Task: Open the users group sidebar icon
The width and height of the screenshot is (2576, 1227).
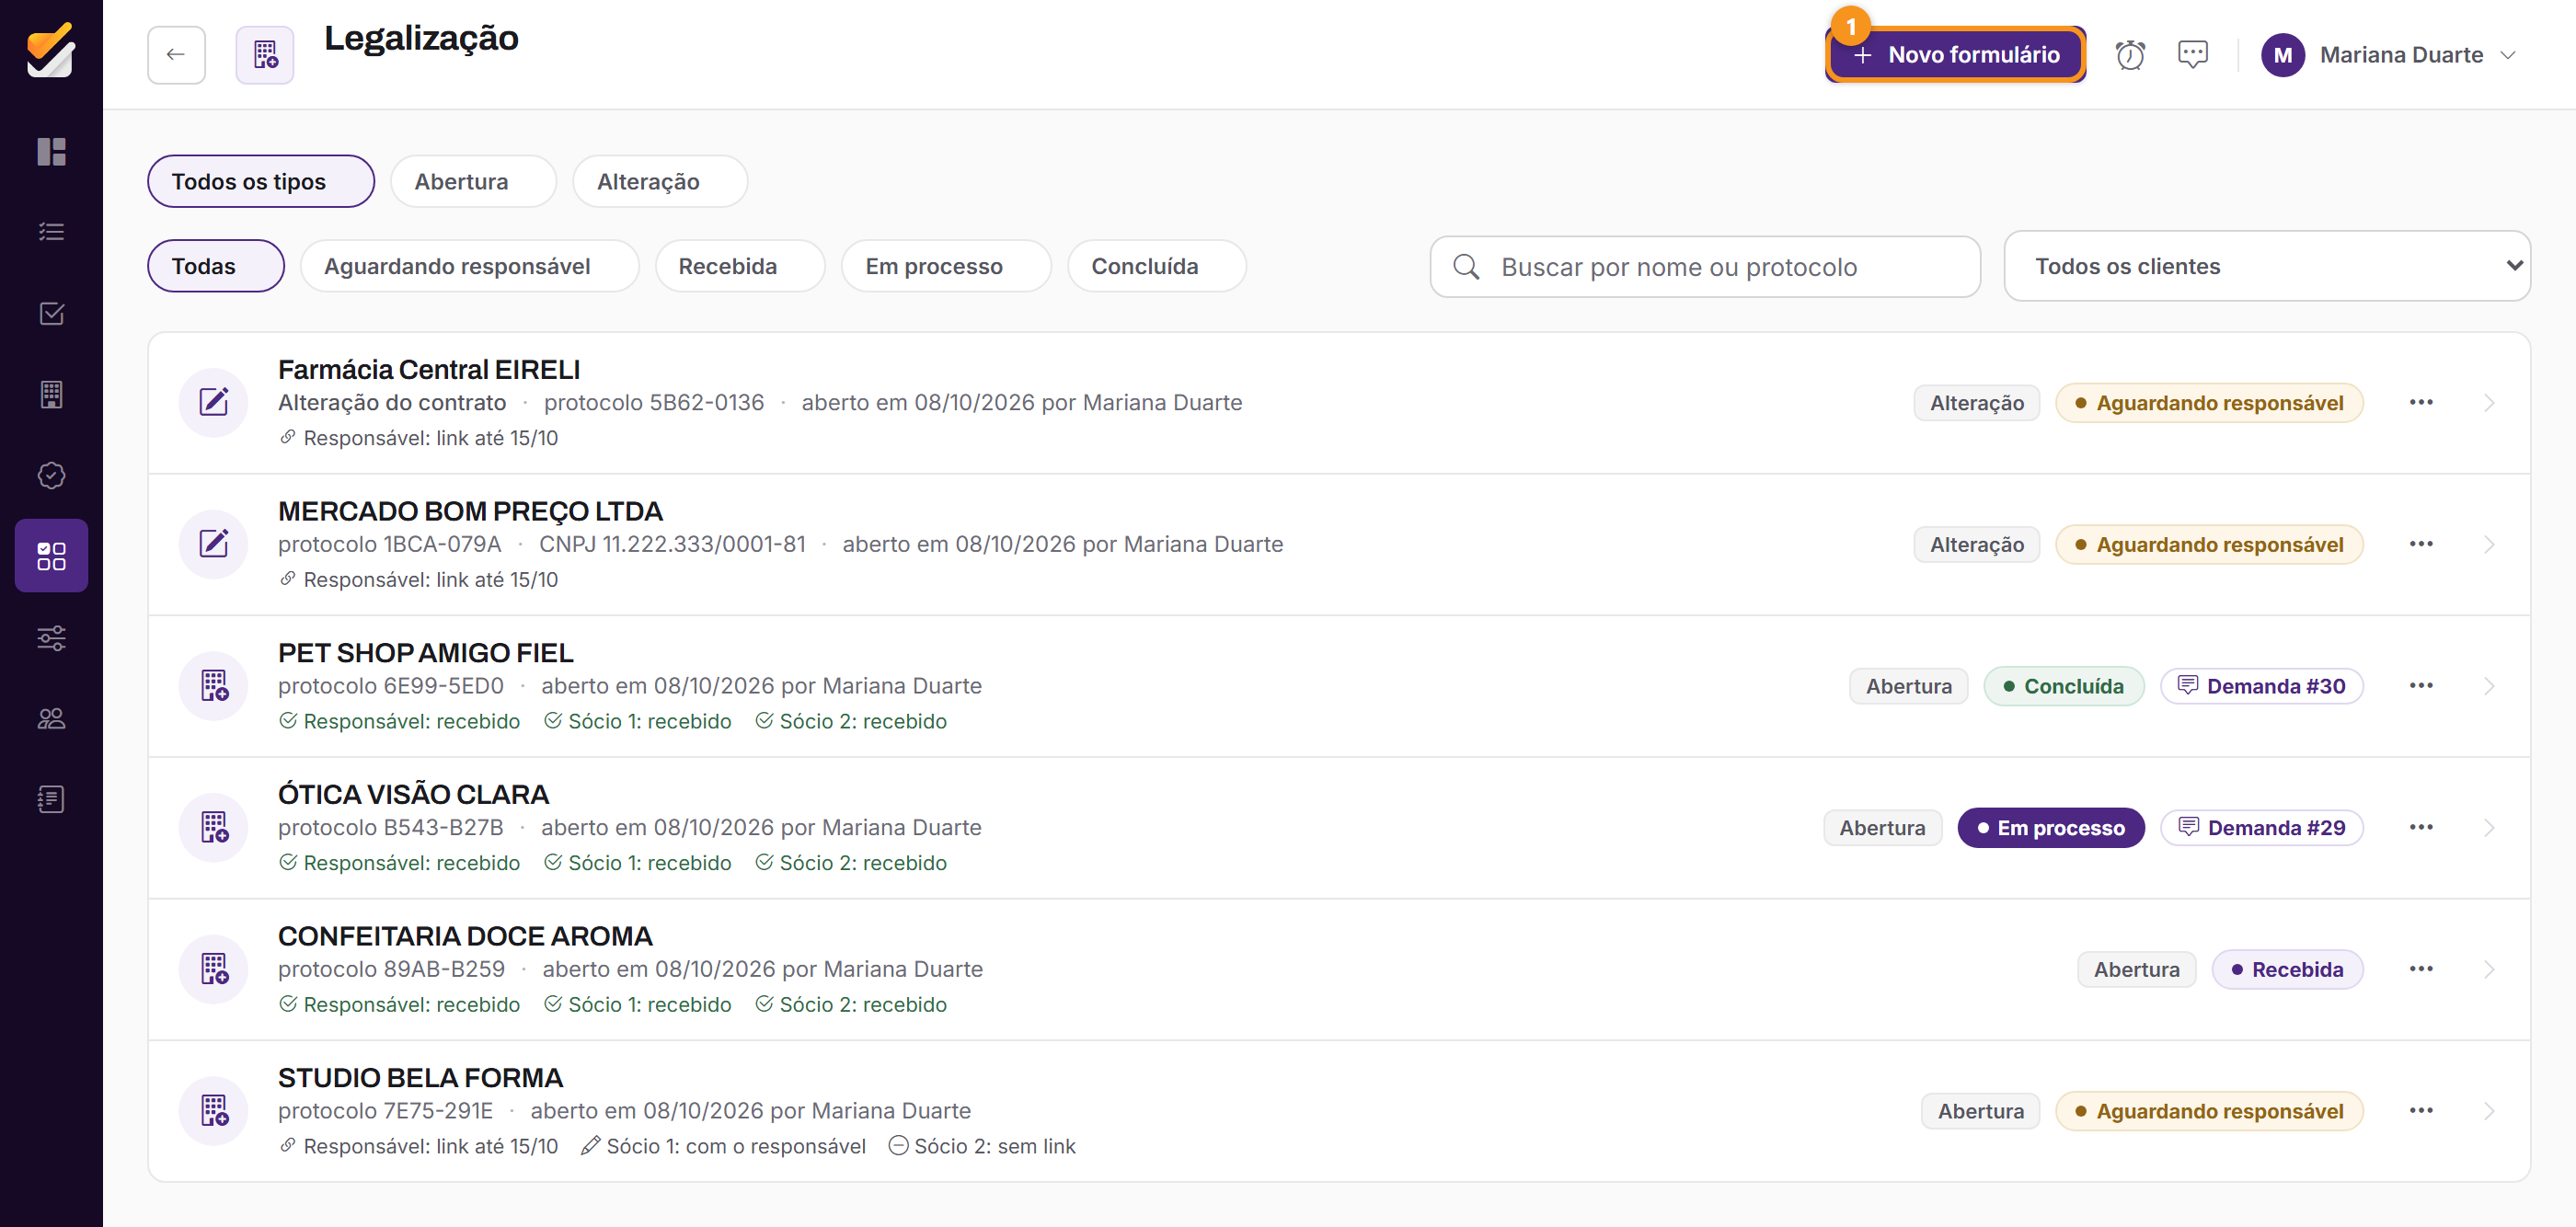Action: pos(51,718)
